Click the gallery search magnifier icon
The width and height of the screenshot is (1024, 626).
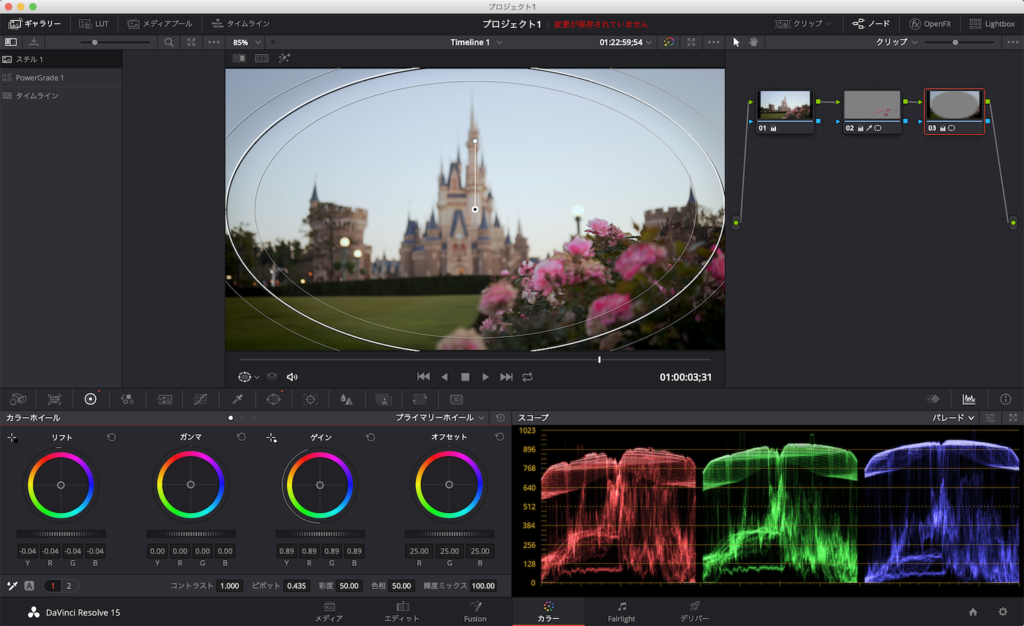(x=169, y=42)
